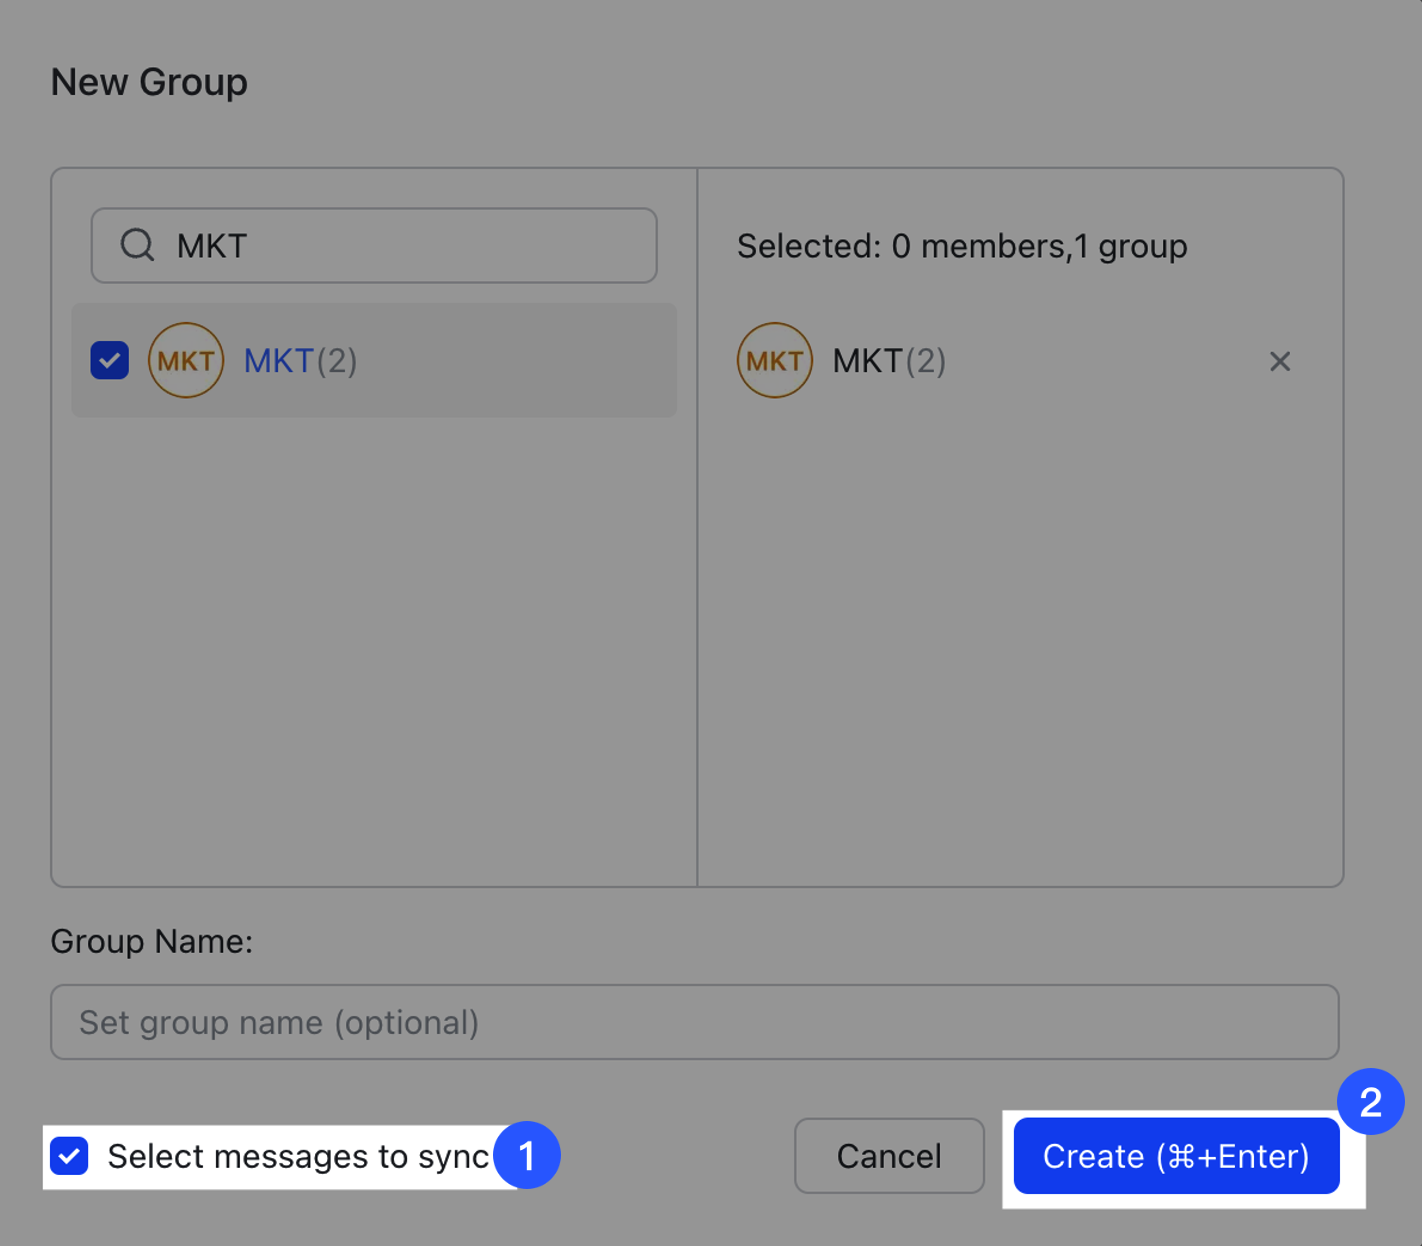This screenshot has width=1422, height=1246.
Task: Click the numbered callout badge 1
Action: (530, 1156)
